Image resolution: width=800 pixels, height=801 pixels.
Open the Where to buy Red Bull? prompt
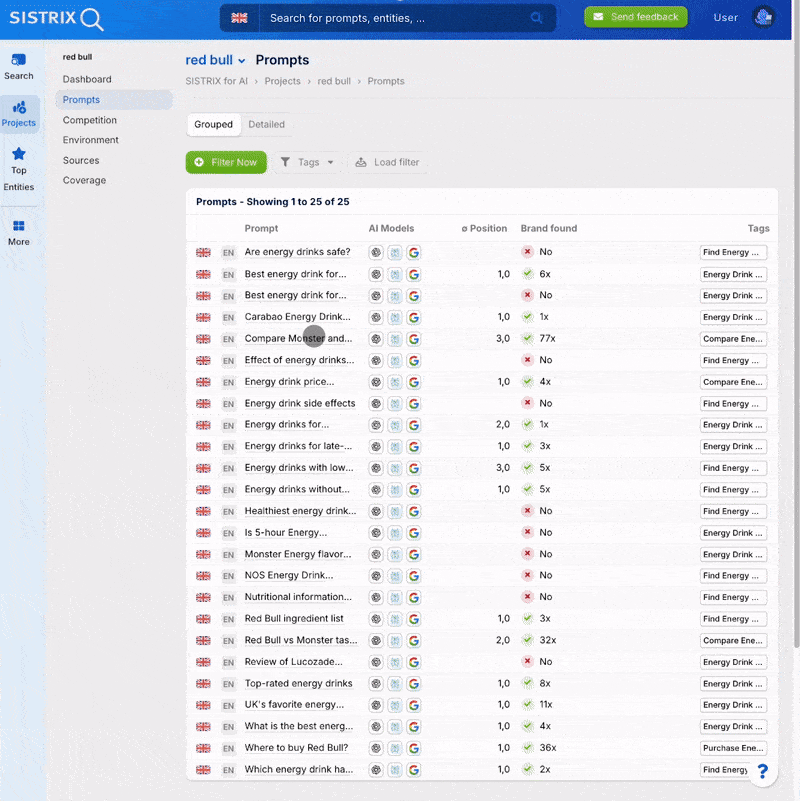click(296, 748)
